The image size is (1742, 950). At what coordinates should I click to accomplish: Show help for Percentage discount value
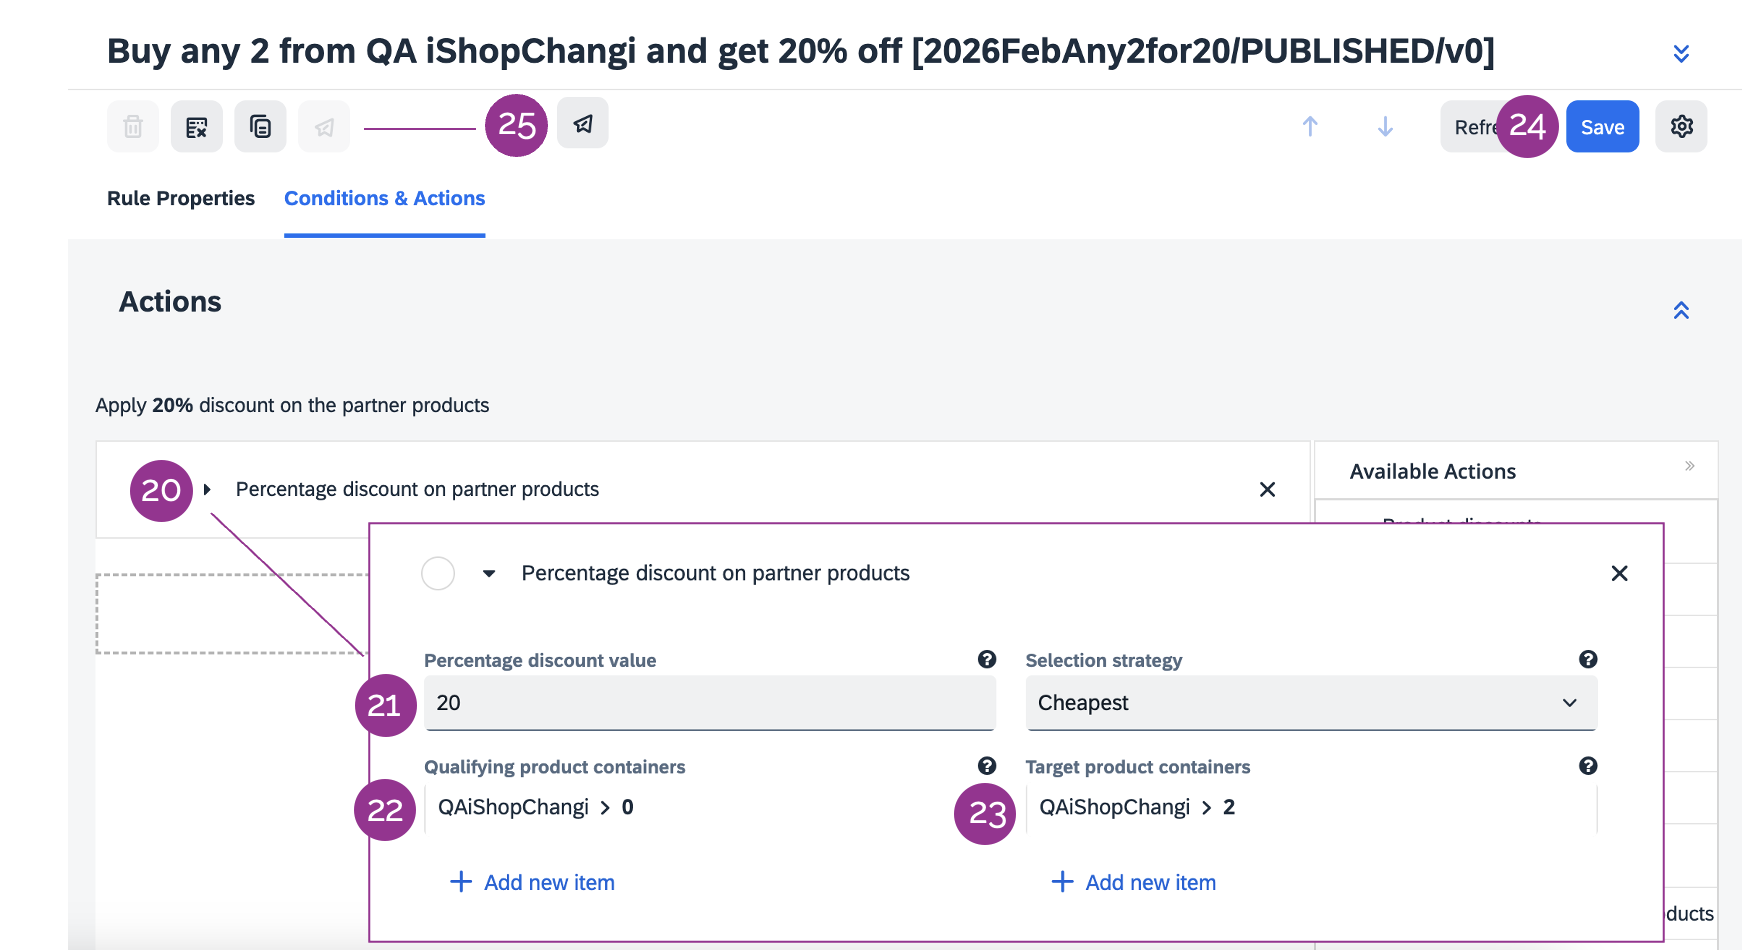click(x=987, y=659)
